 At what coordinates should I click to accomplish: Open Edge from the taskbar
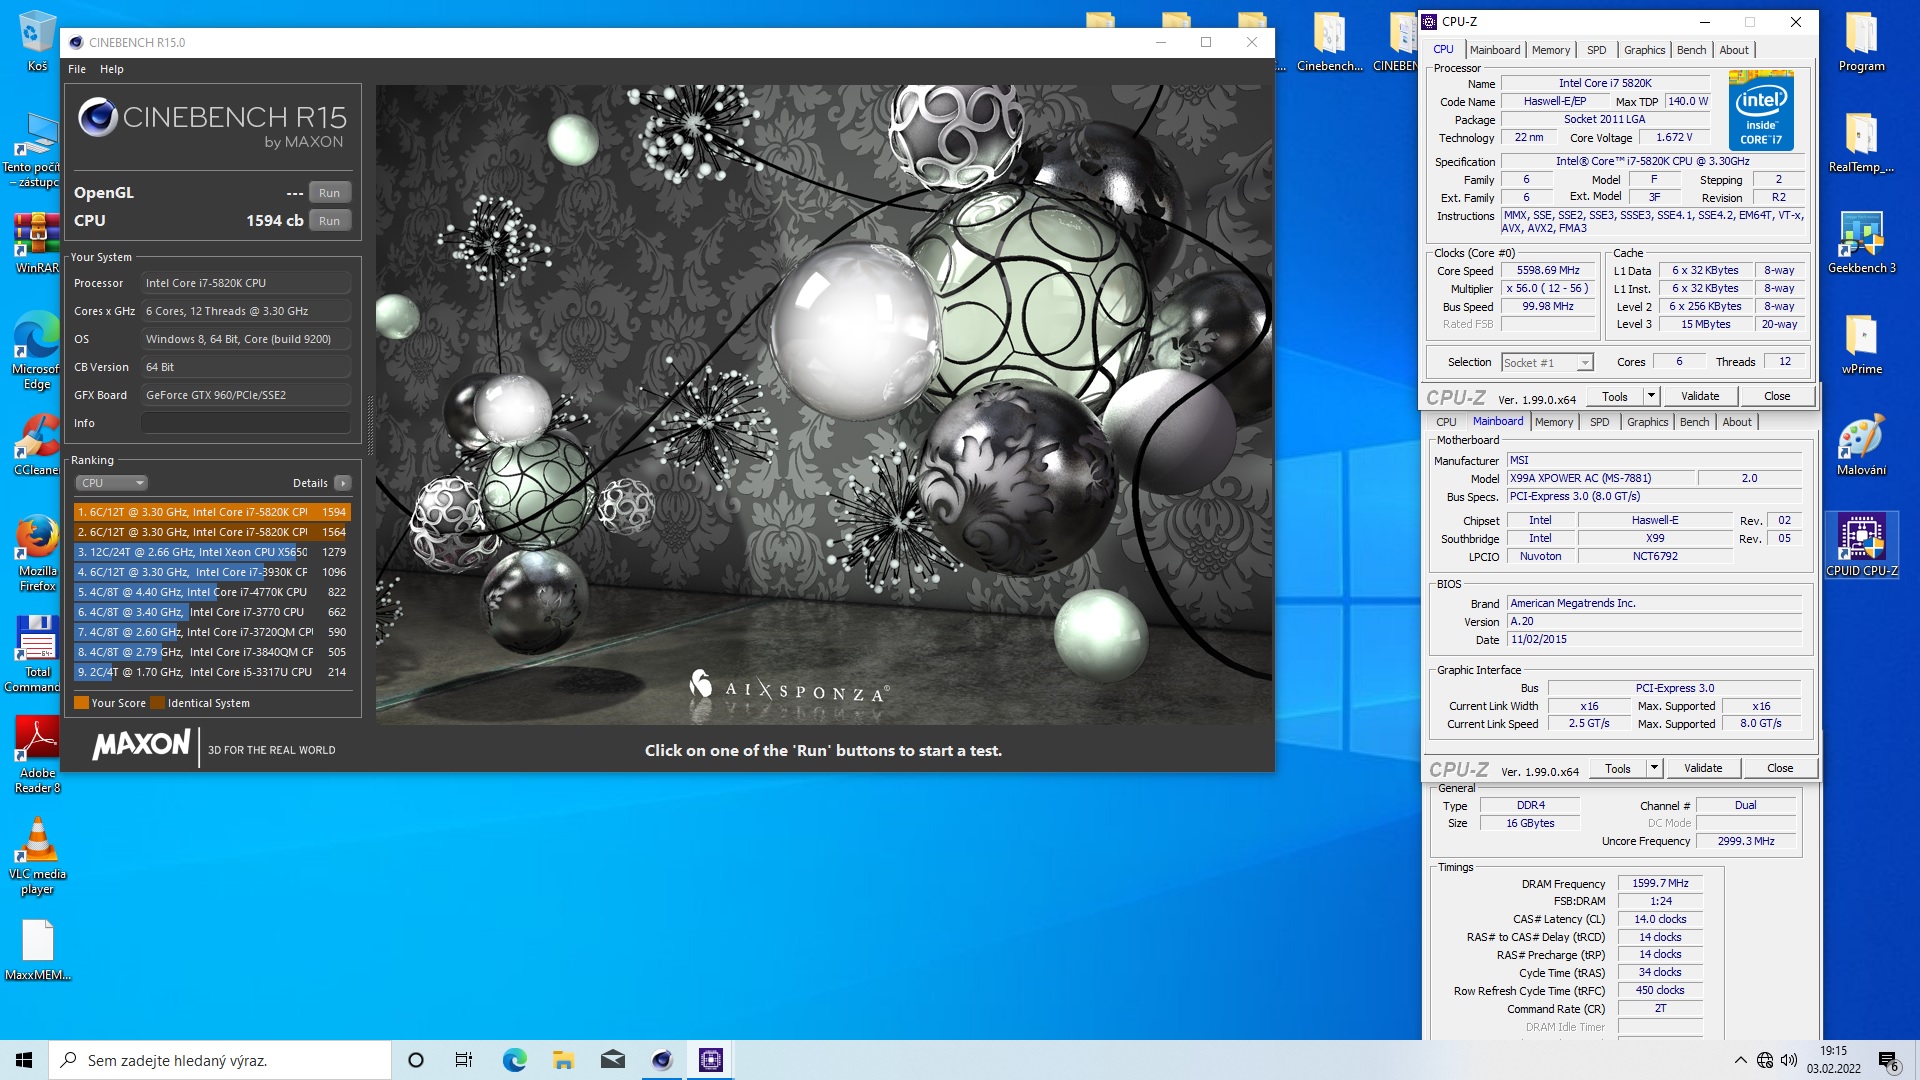(514, 1060)
